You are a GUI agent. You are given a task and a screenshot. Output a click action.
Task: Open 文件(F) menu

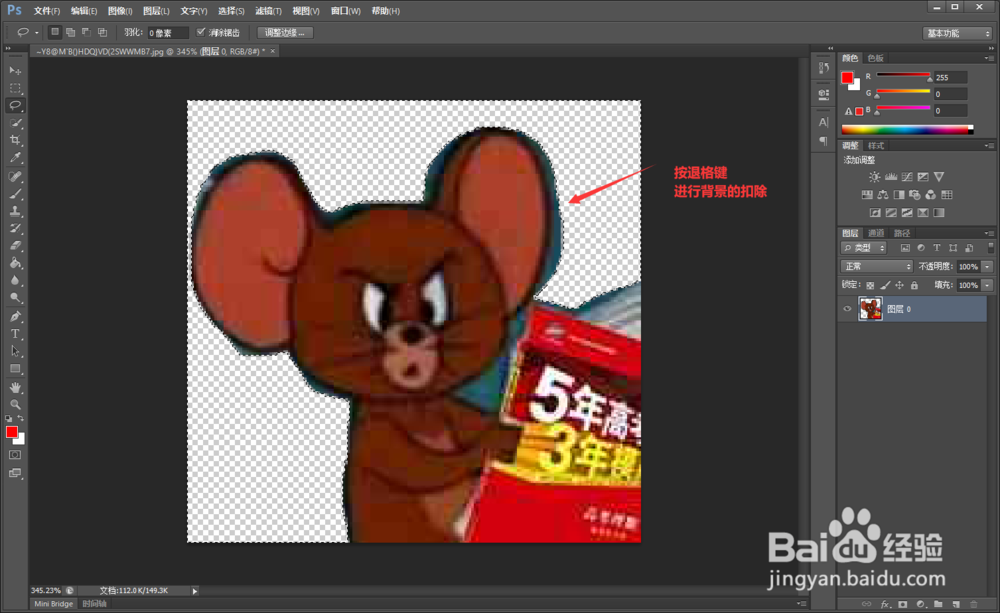pos(47,11)
